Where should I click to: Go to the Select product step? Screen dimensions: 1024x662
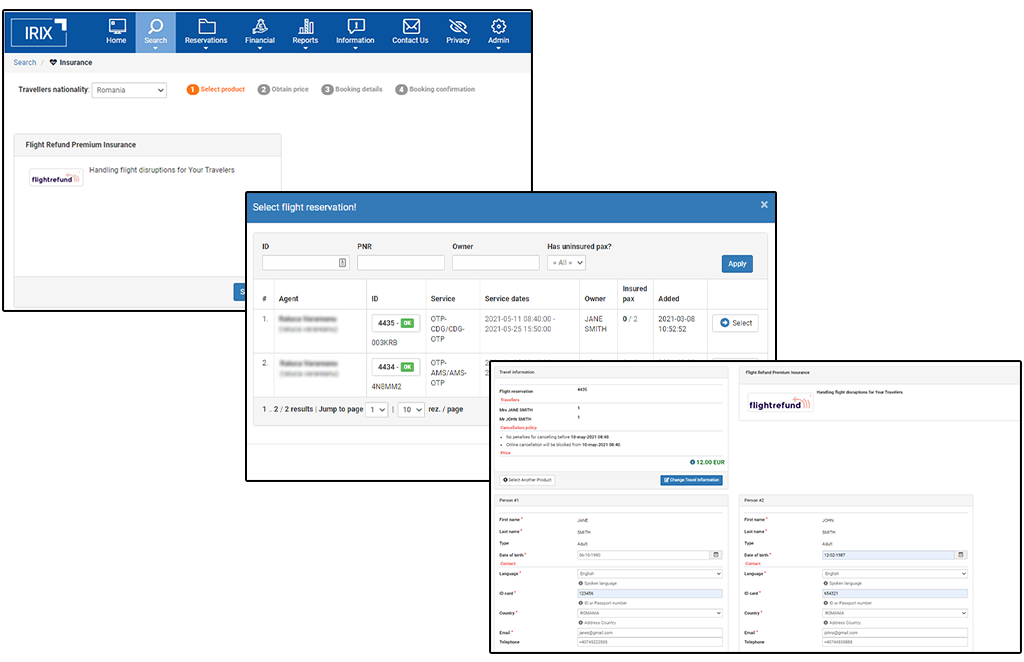pos(216,89)
